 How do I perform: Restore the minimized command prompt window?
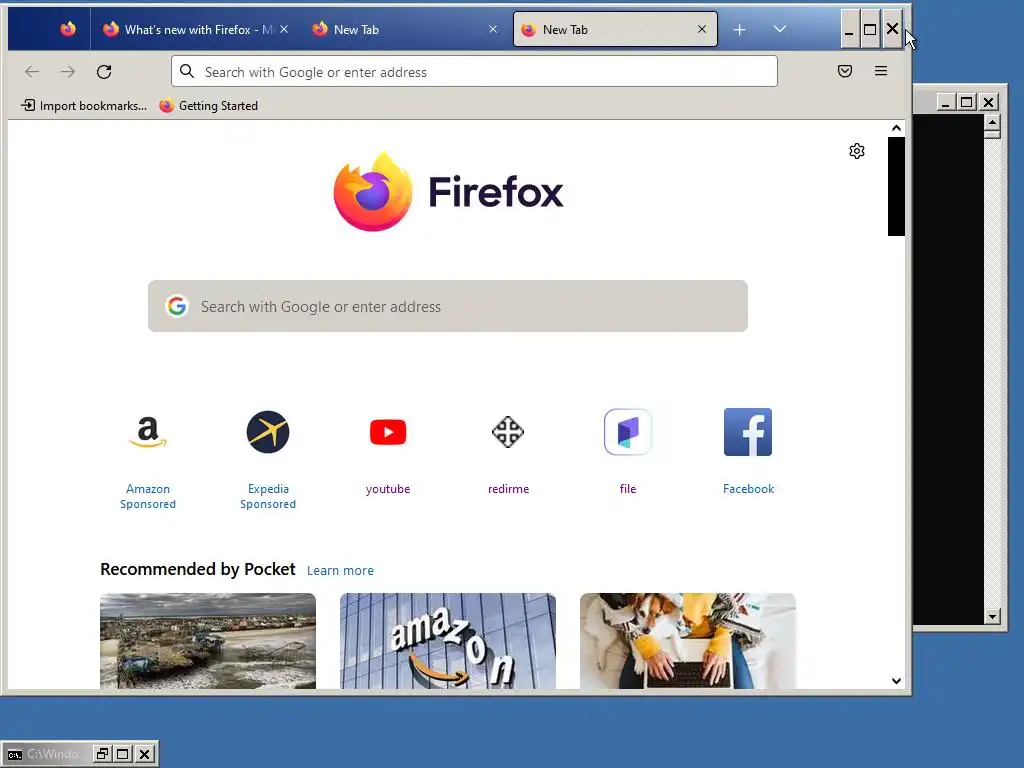pos(103,754)
